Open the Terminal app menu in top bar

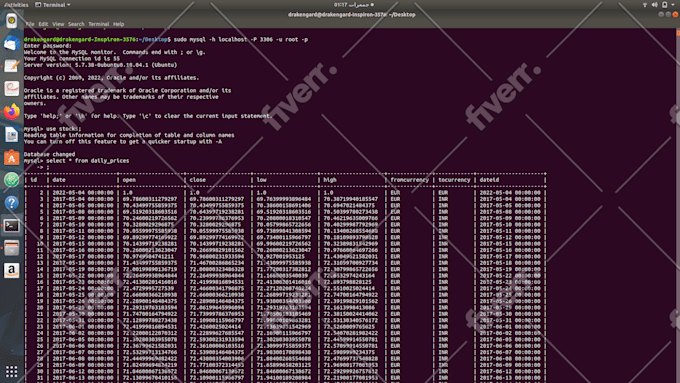click(x=52, y=5)
